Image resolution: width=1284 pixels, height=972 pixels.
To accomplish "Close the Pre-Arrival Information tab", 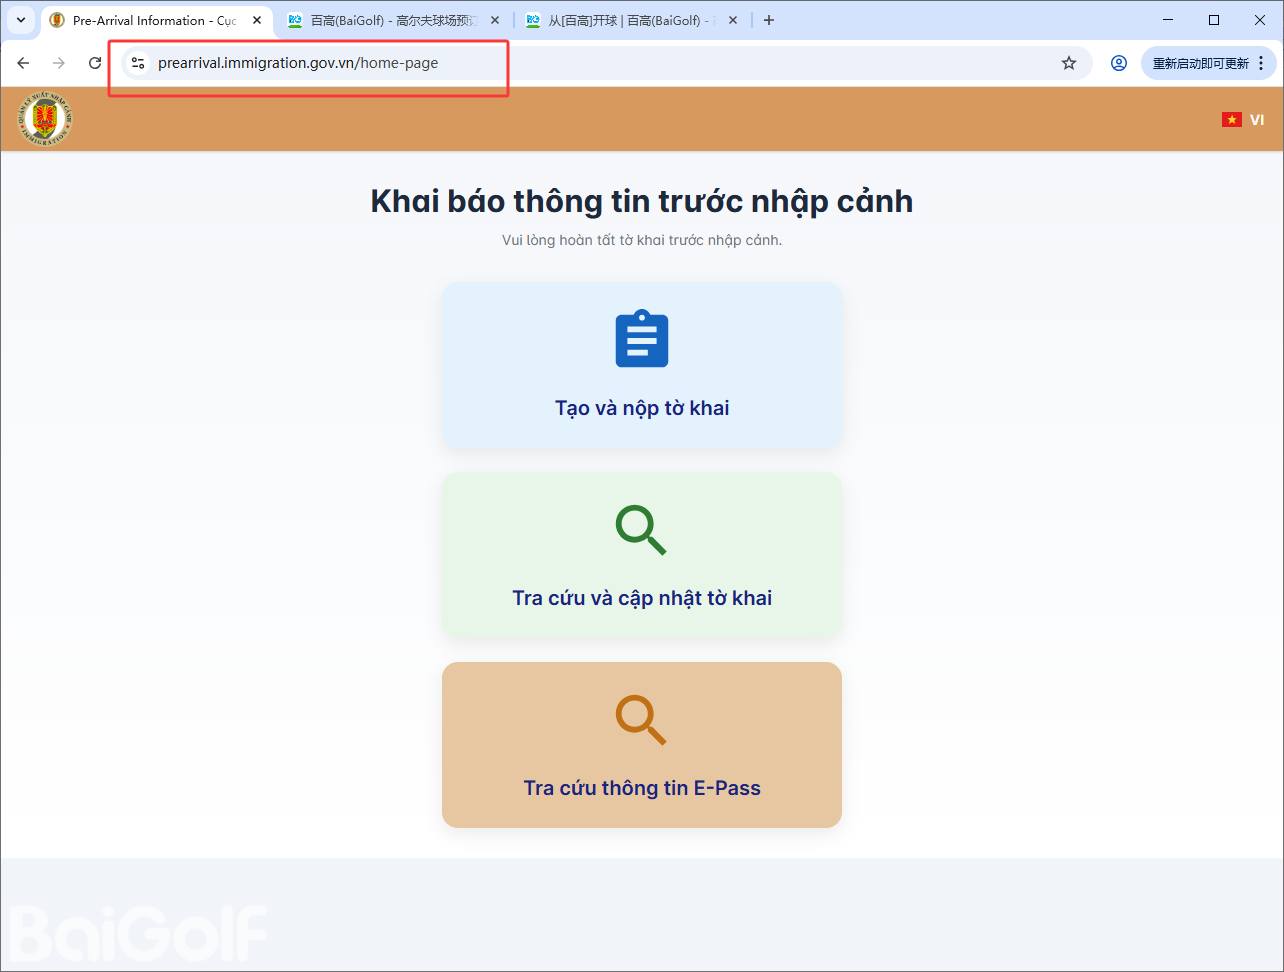I will click(257, 20).
